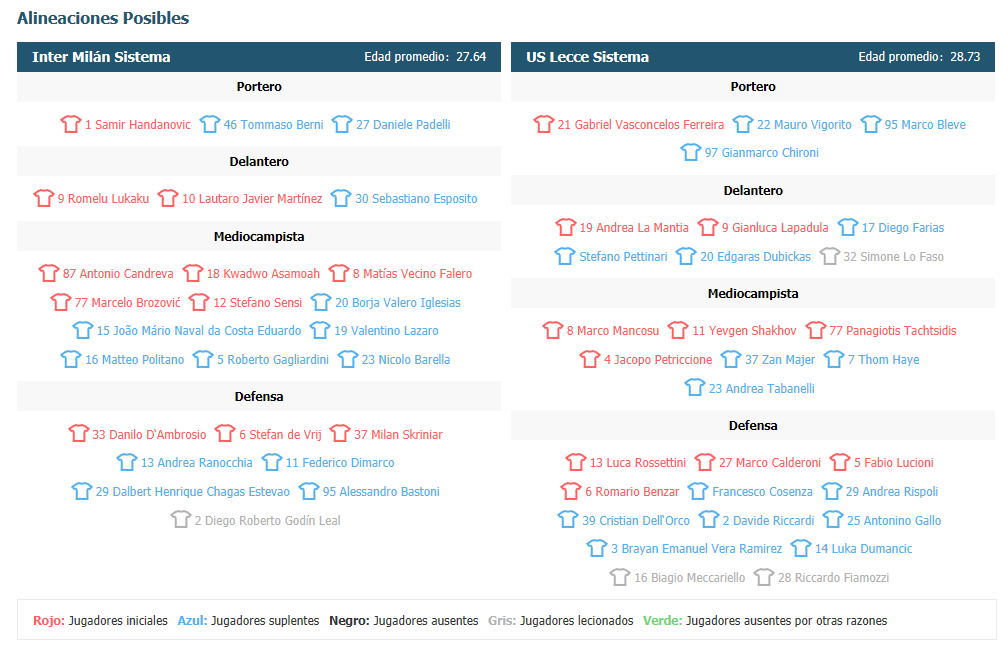Open player link 12 Stefano Sensi
The width and height of the screenshot is (1007, 652).
click(258, 303)
